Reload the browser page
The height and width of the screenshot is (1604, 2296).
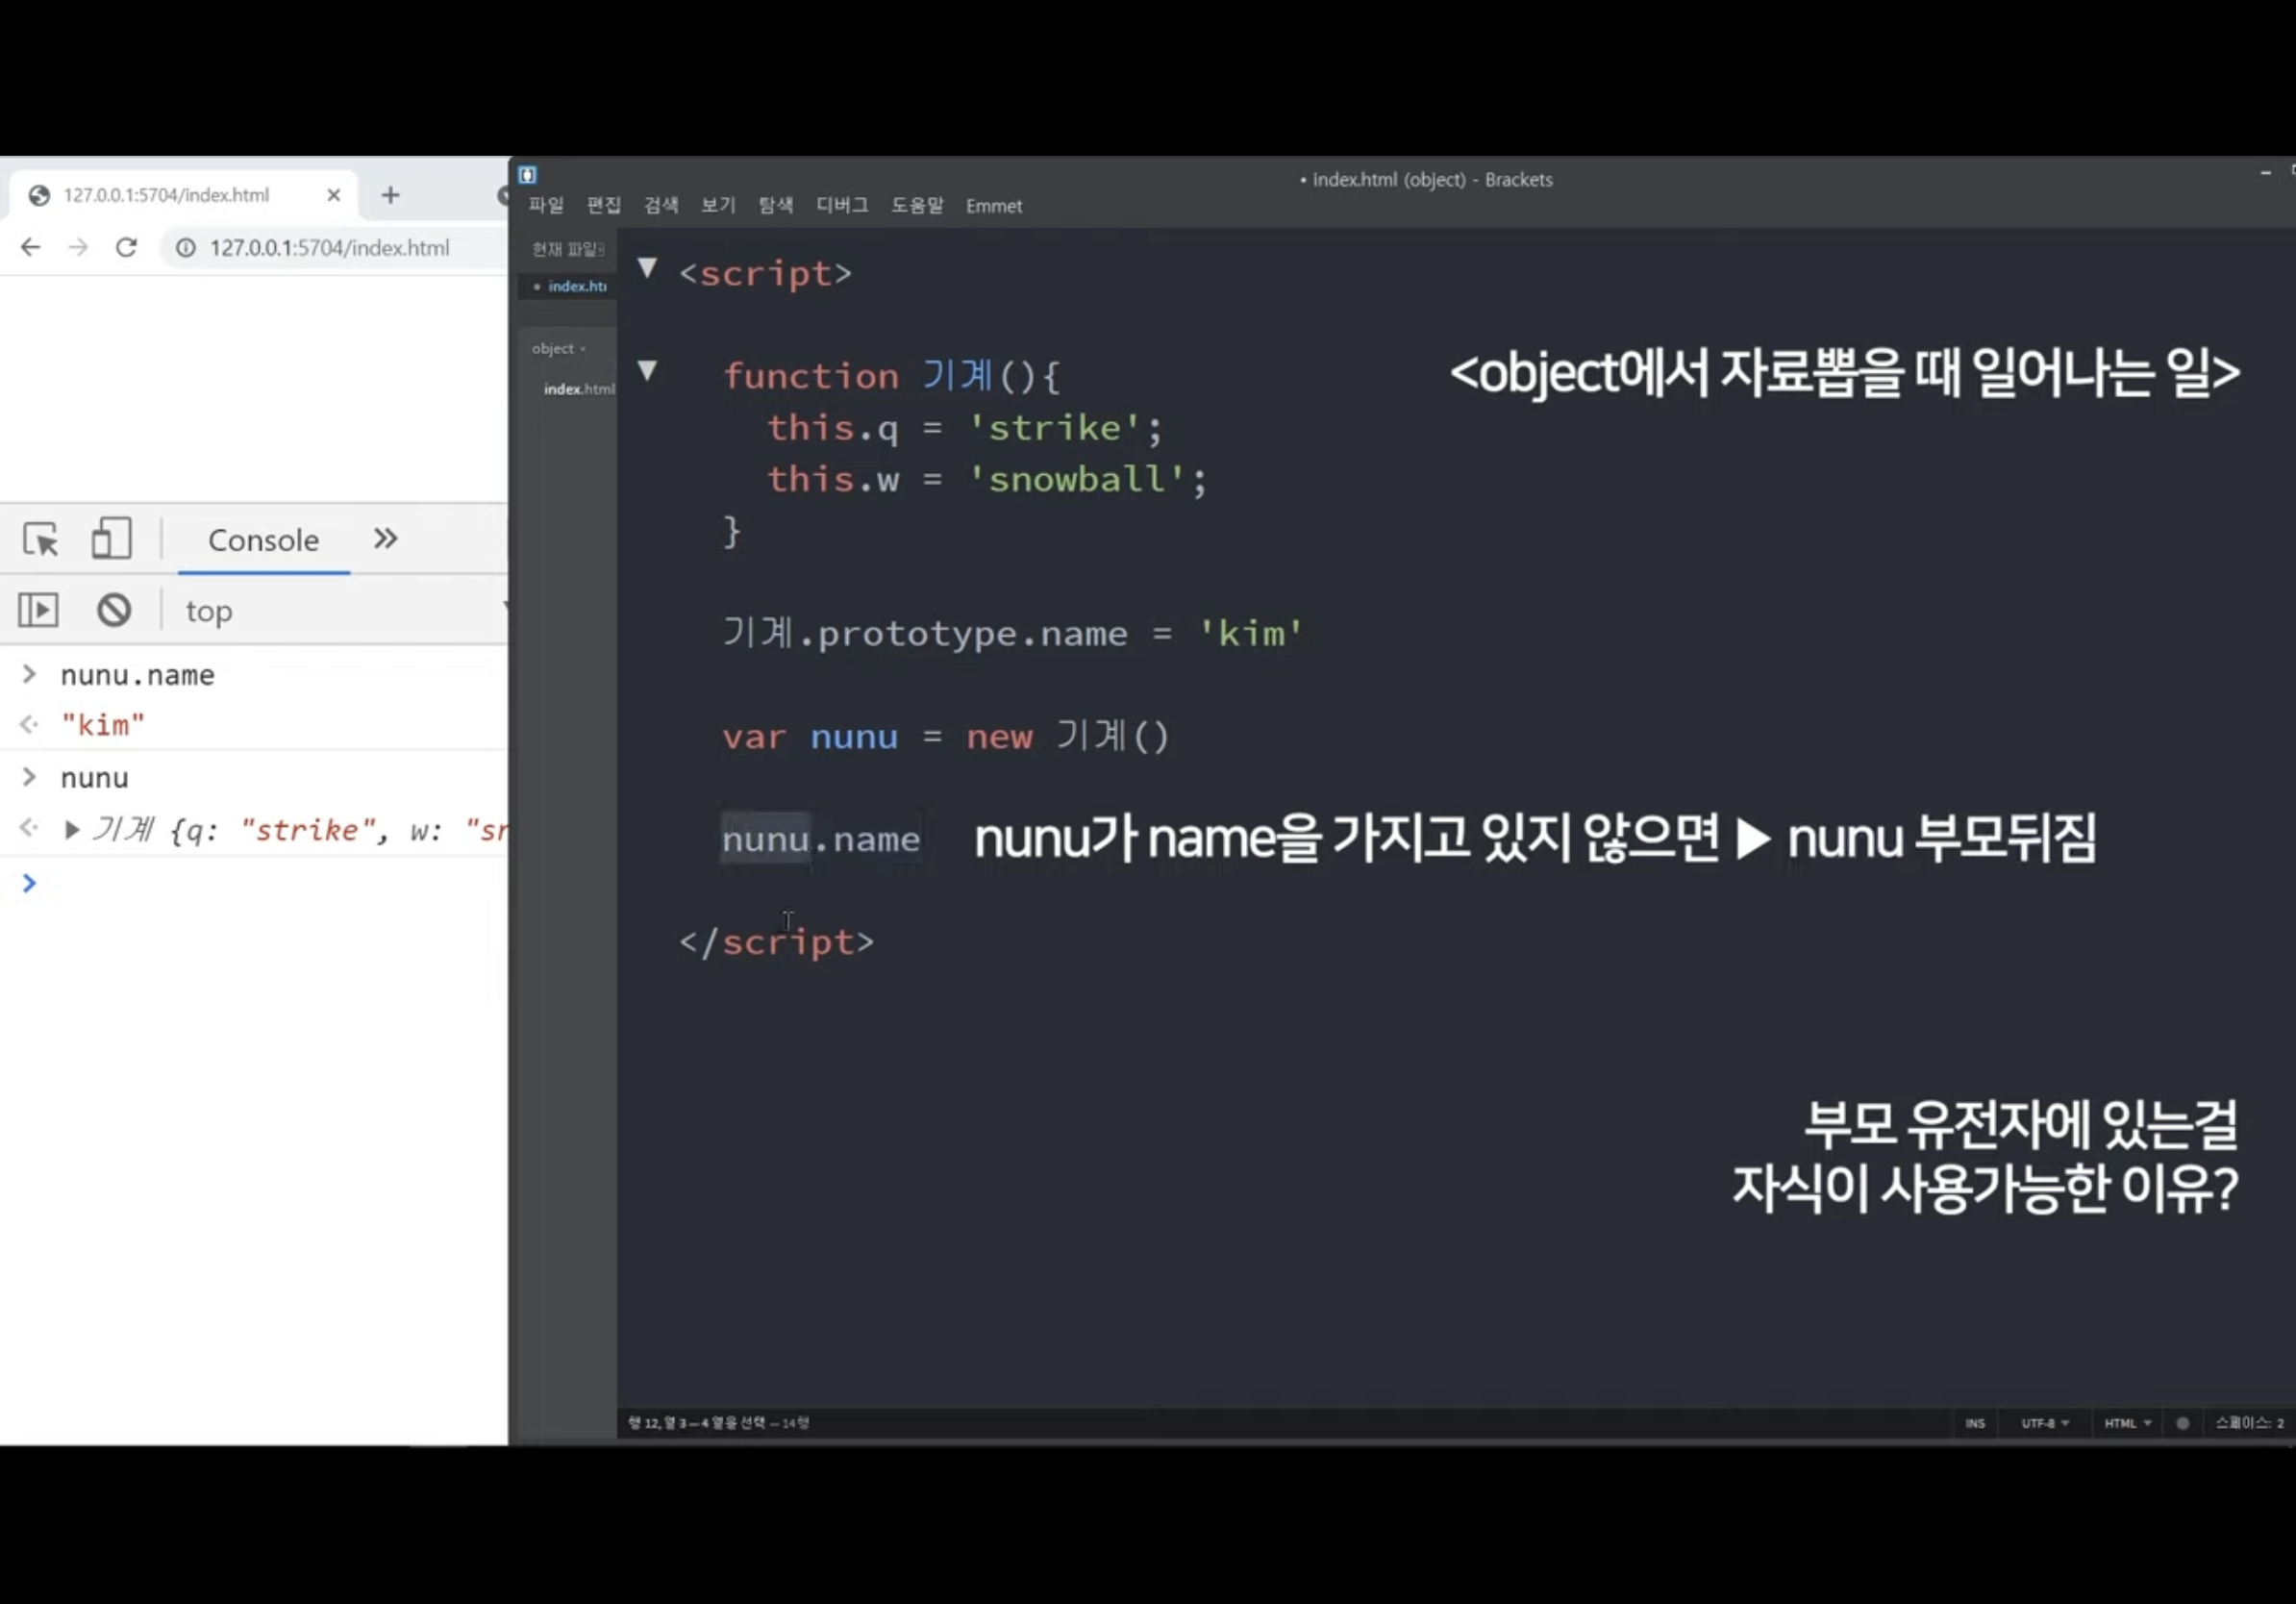126,248
